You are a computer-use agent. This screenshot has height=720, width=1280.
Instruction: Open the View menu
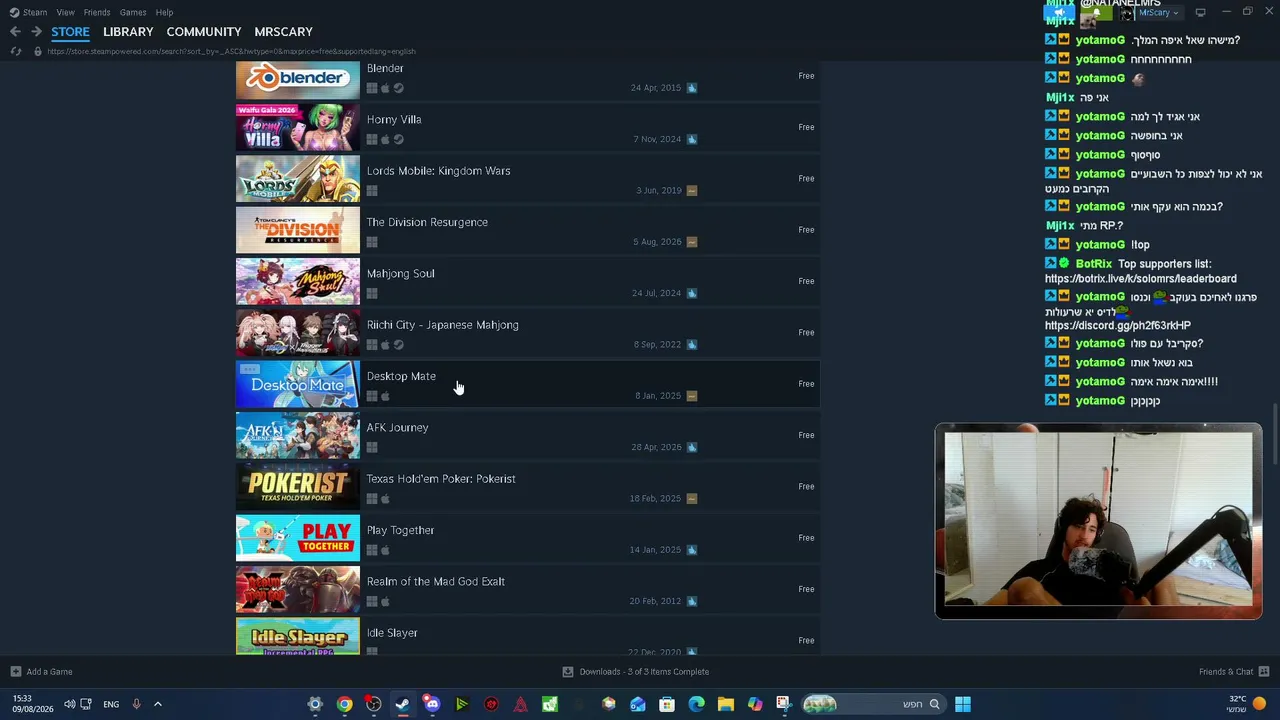(x=65, y=12)
